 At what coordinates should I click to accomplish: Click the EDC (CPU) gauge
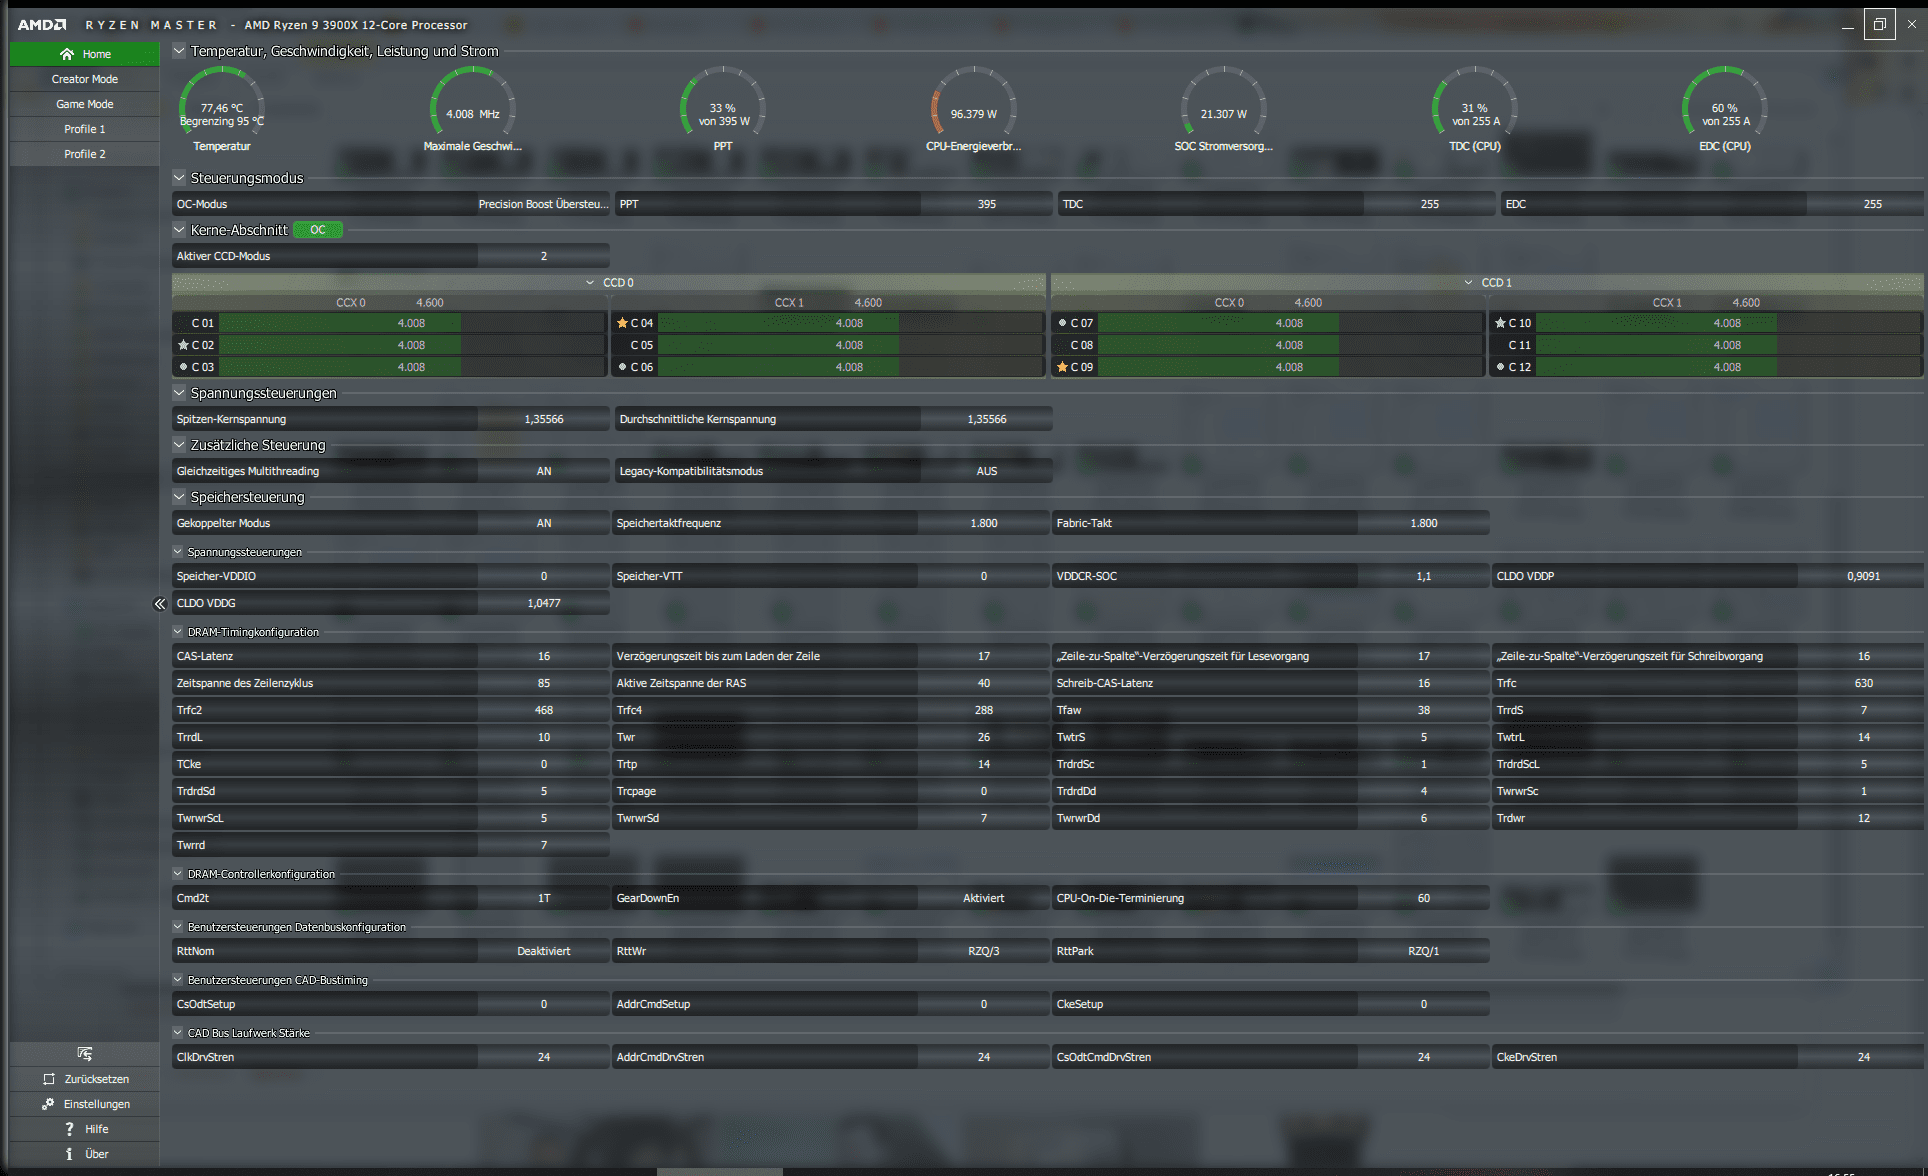click(1725, 108)
